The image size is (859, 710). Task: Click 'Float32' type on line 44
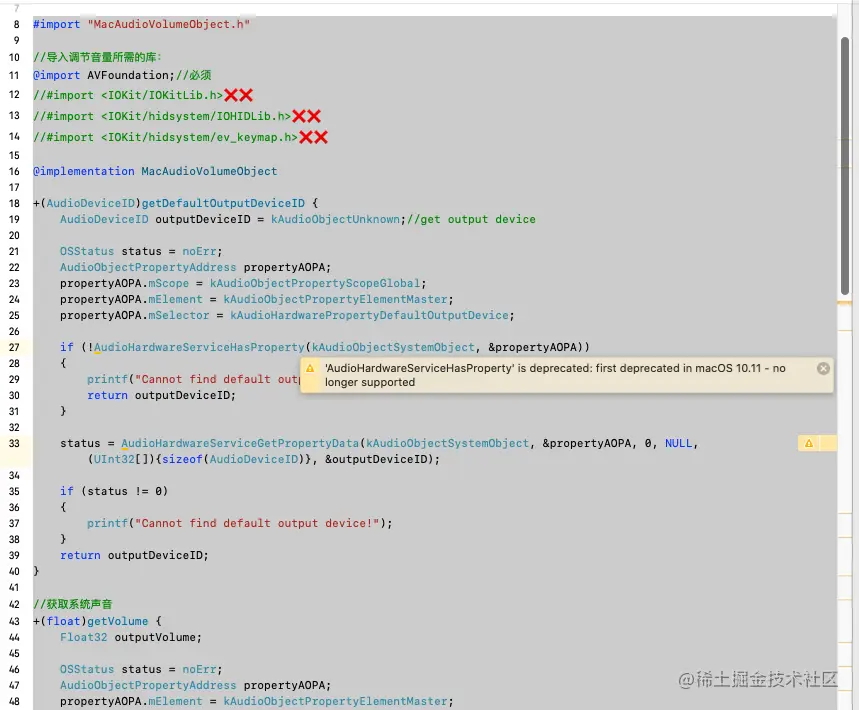84,637
